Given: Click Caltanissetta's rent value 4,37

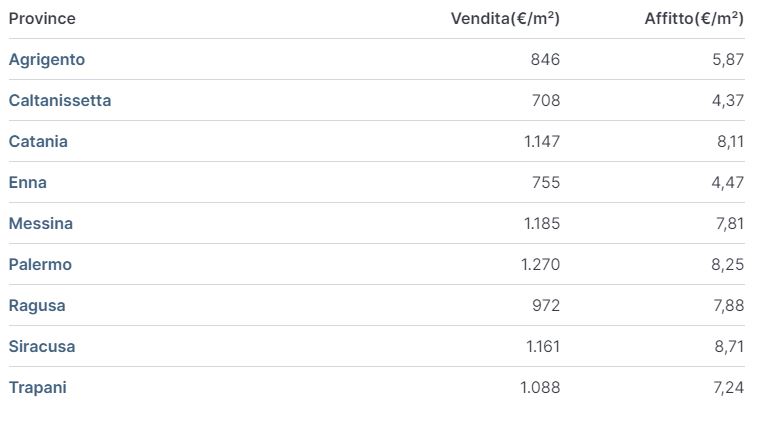Looking at the screenshot, I should coord(728,101).
